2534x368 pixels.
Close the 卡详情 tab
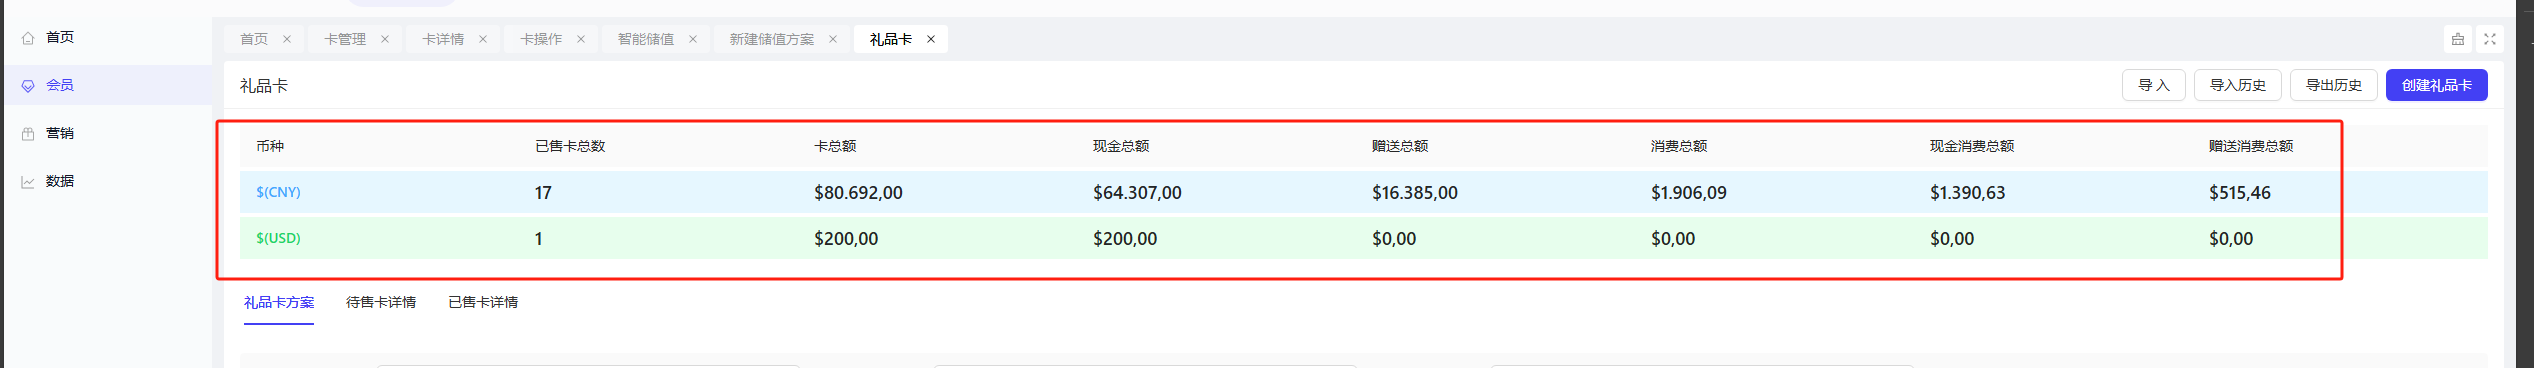point(483,39)
